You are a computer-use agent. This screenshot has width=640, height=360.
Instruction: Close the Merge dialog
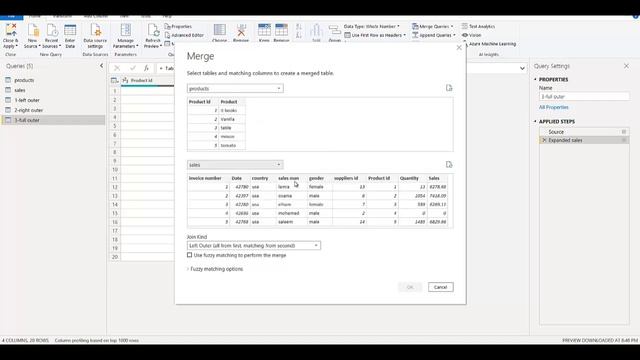[x=459, y=48]
